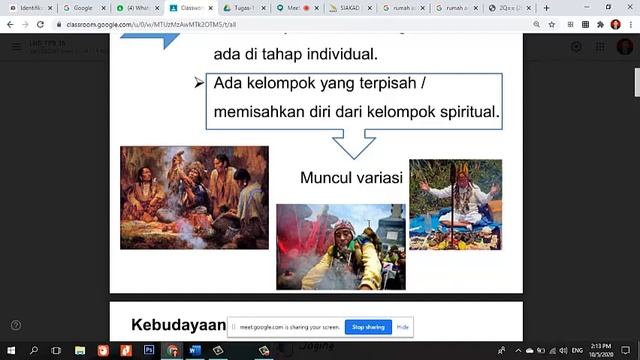
Task: Switch to the Tugas-1 Drive tab
Action: (243, 8)
